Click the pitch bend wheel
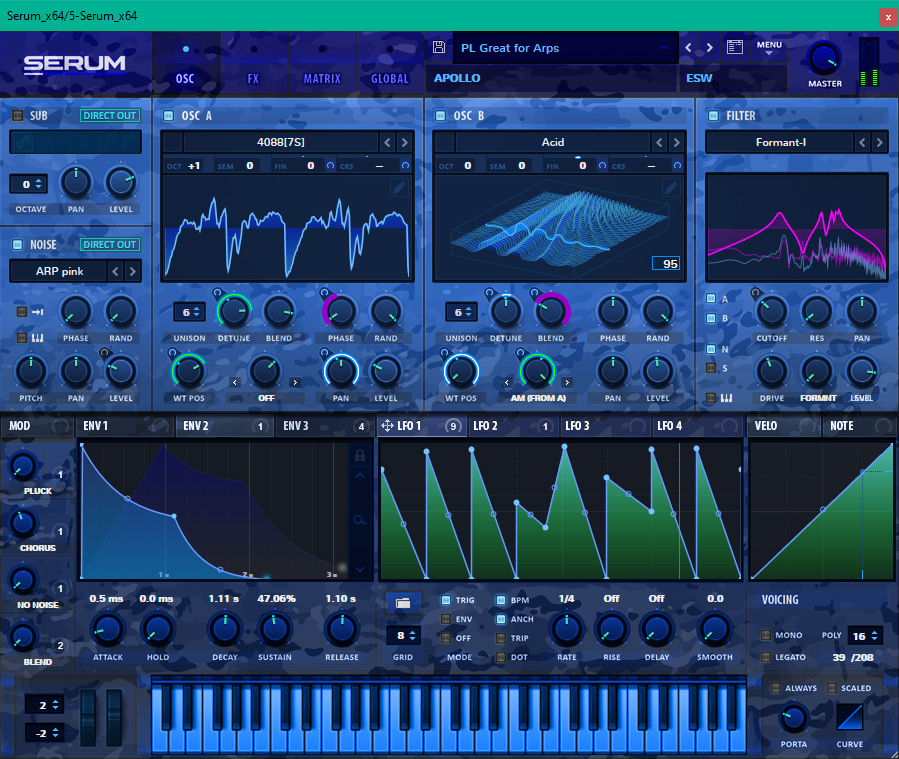 (x=88, y=717)
